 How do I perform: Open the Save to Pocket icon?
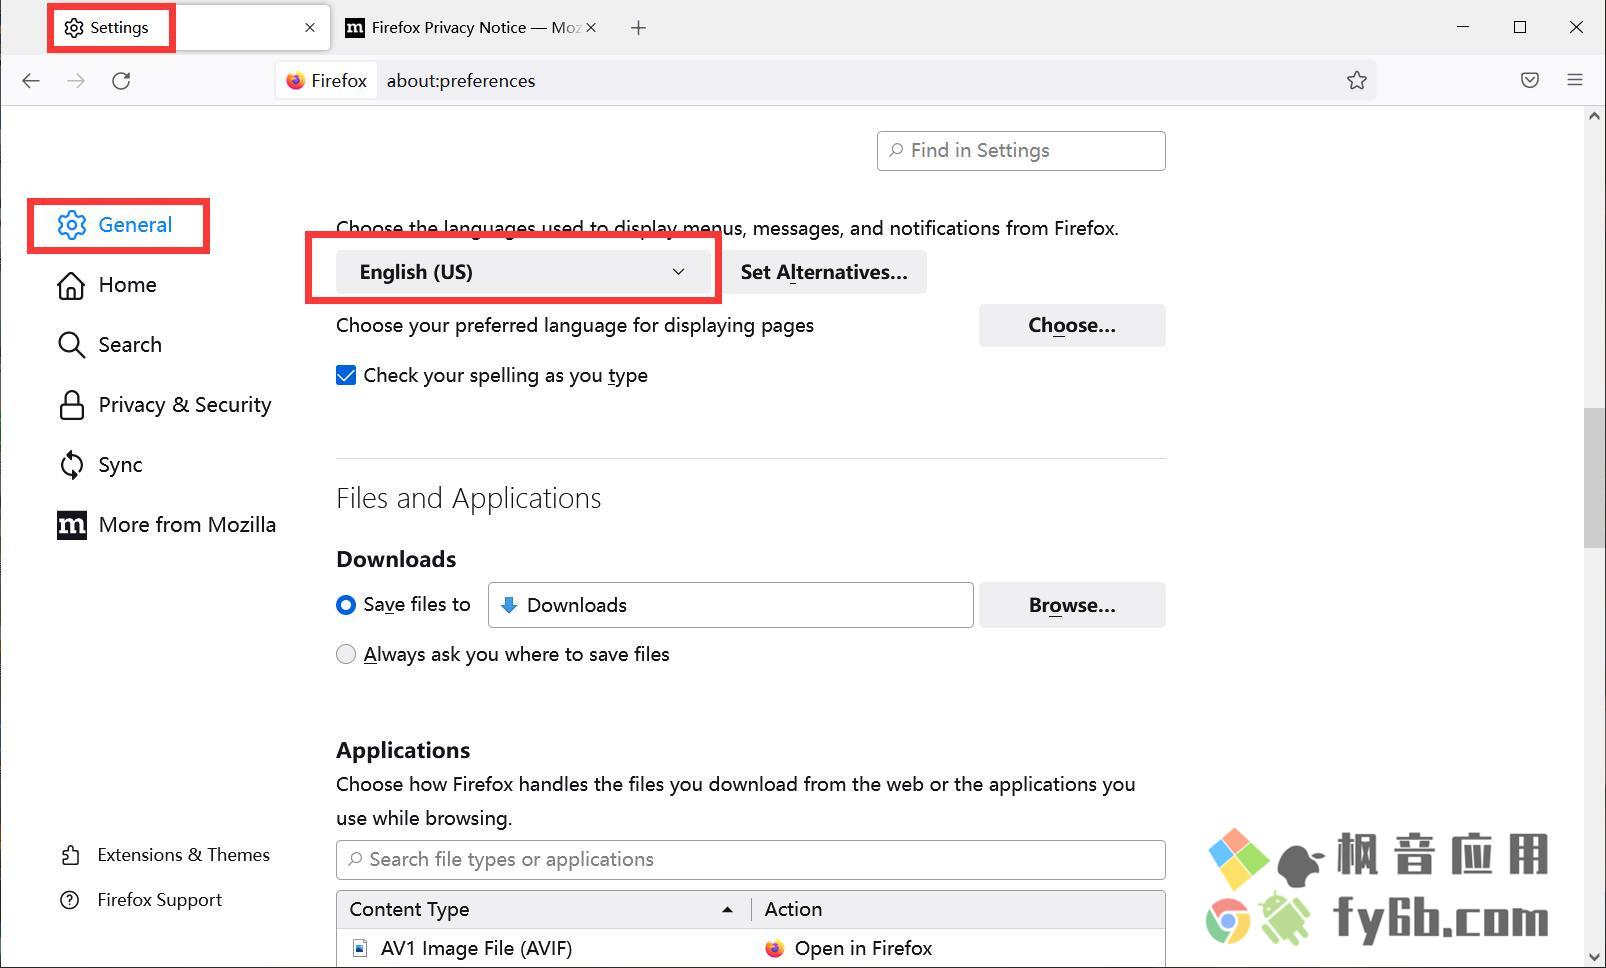pyautogui.click(x=1530, y=81)
